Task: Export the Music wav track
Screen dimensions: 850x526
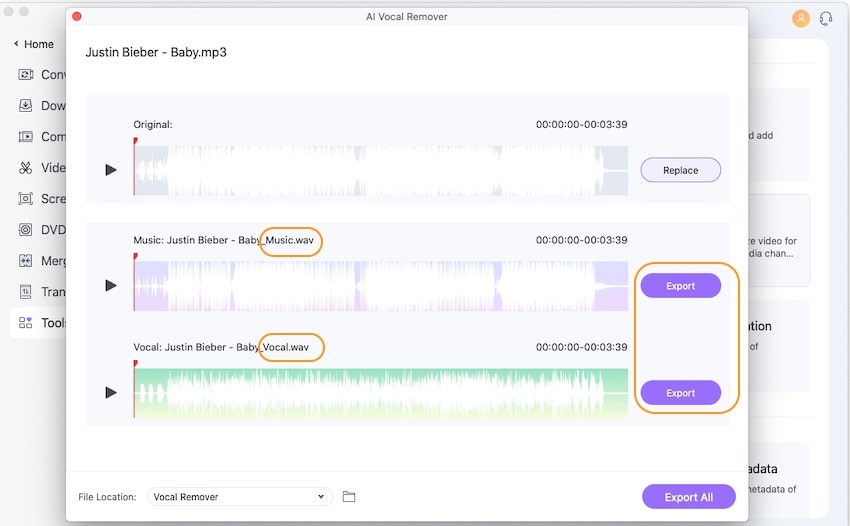Action: click(x=680, y=286)
